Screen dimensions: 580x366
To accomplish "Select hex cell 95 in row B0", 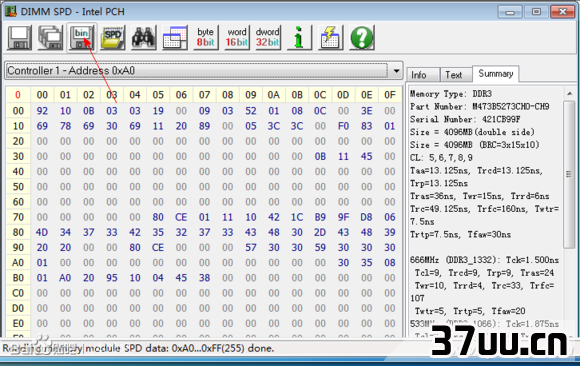I will (x=112, y=278).
